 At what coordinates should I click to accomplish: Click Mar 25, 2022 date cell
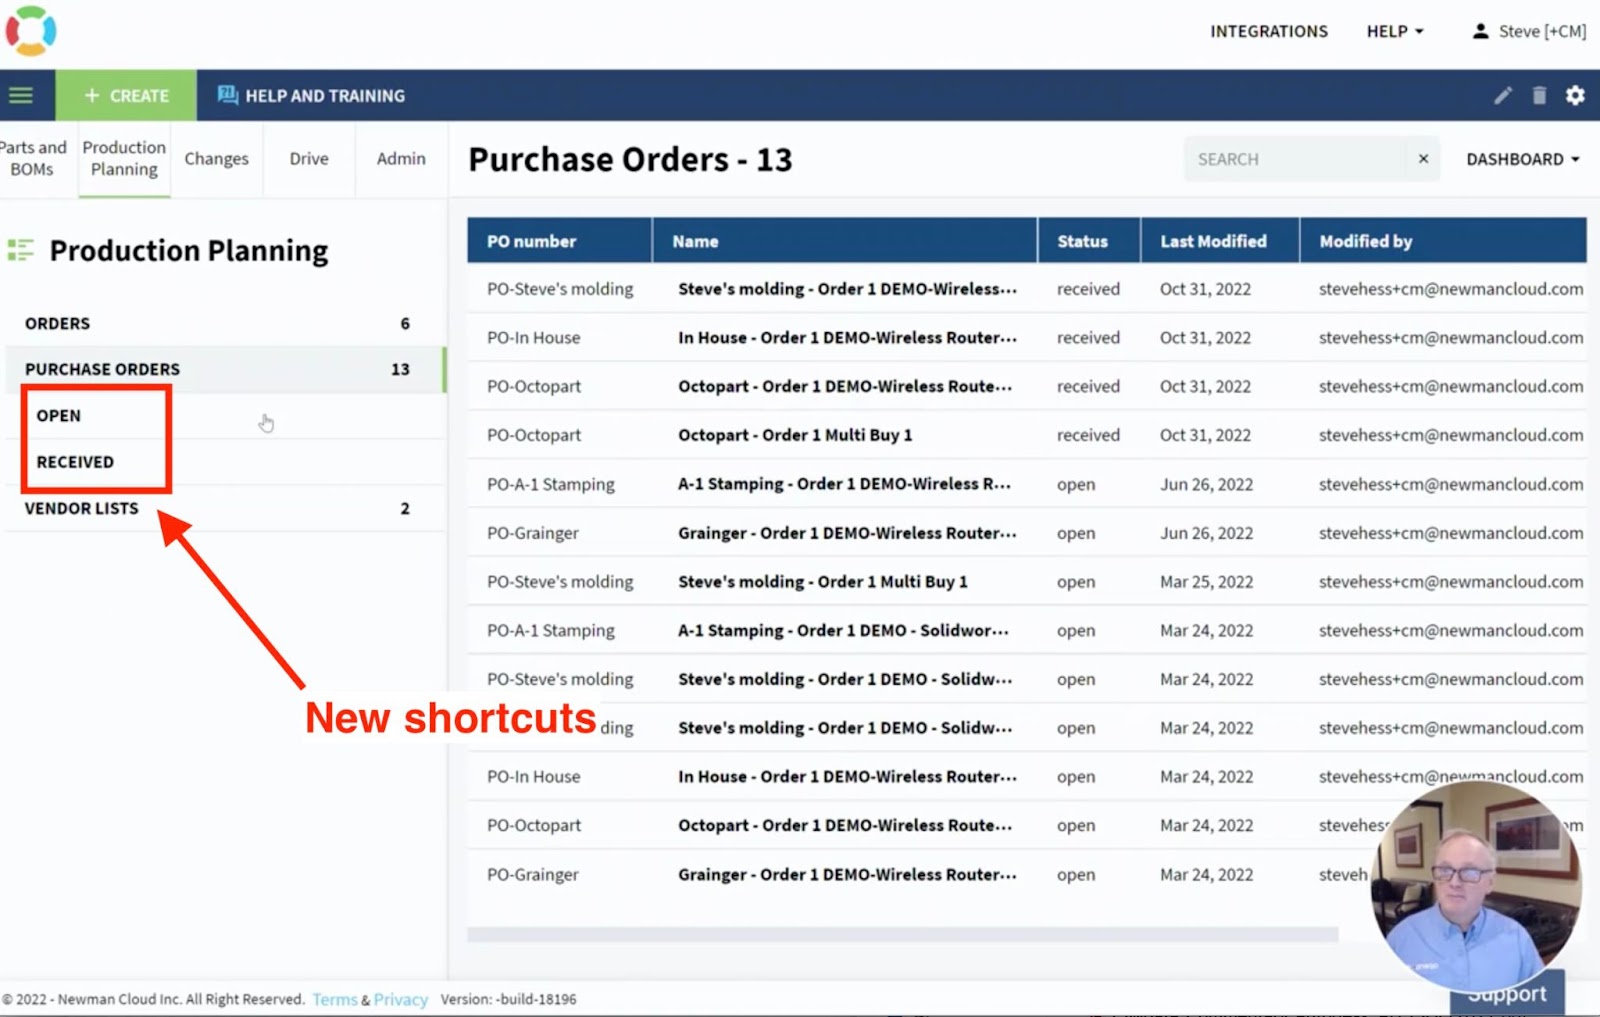click(1206, 582)
